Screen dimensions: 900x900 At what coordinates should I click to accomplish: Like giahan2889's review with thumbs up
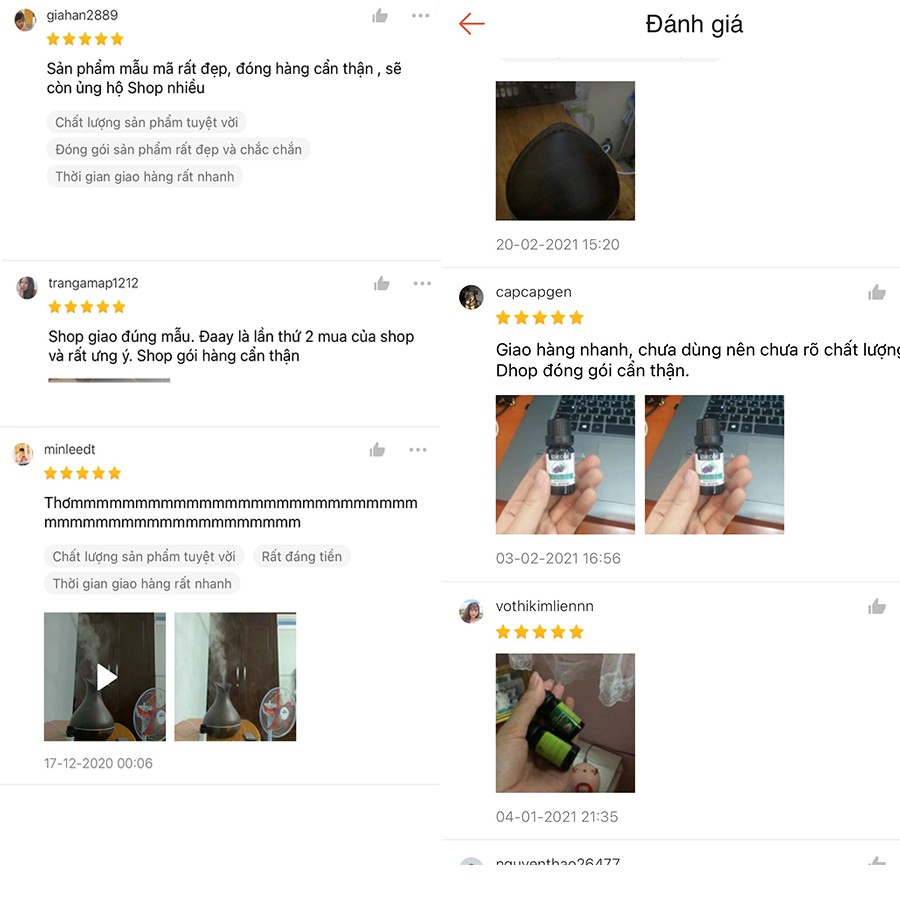pos(380,15)
